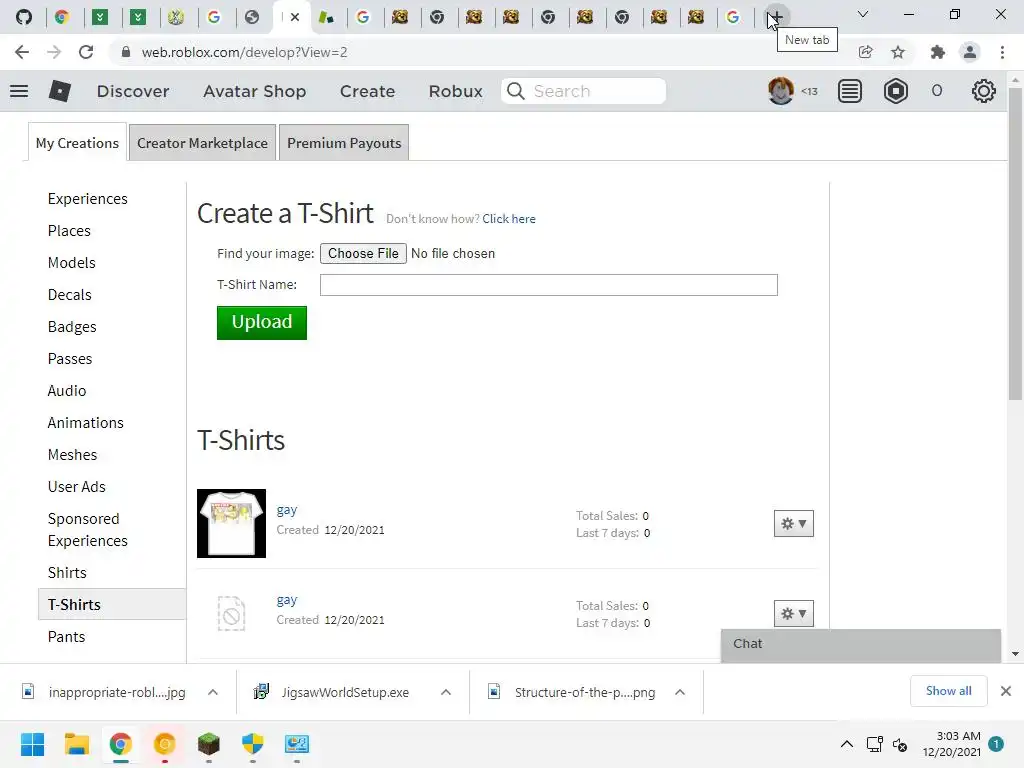Screen dimensions: 1024x768
Task: Open Minecraft block icon on taskbar
Action: coord(209,744)
